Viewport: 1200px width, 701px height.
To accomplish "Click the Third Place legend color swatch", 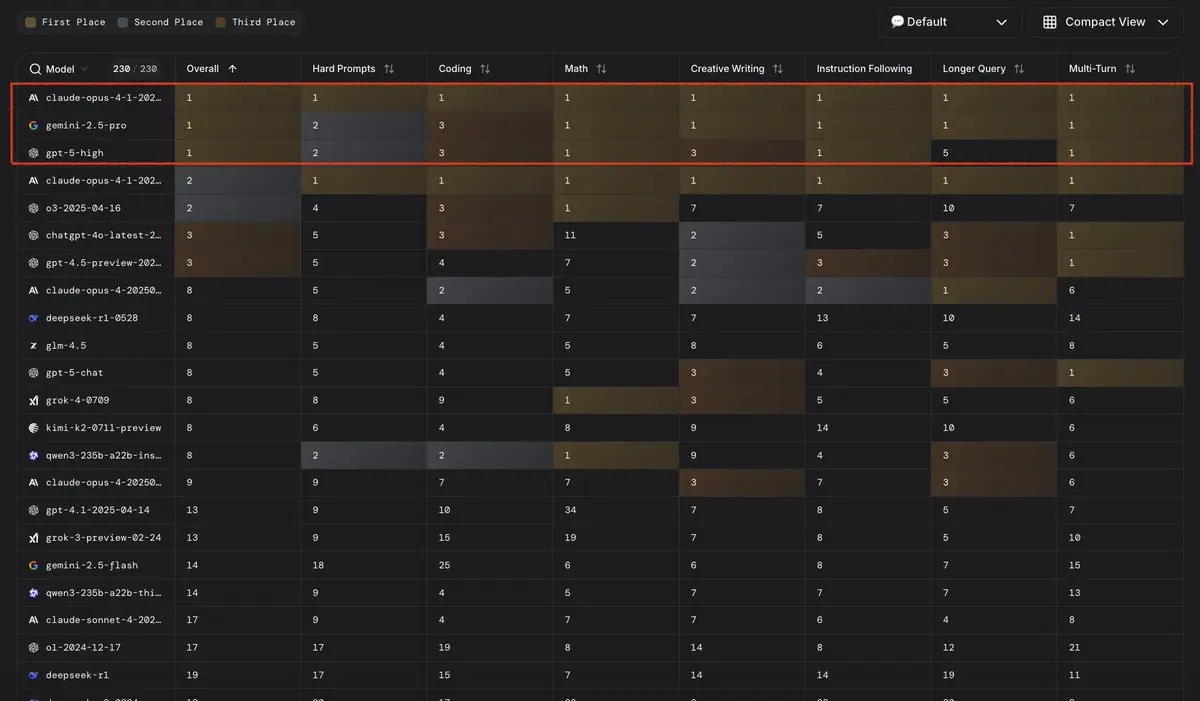I will pos(221,22).
